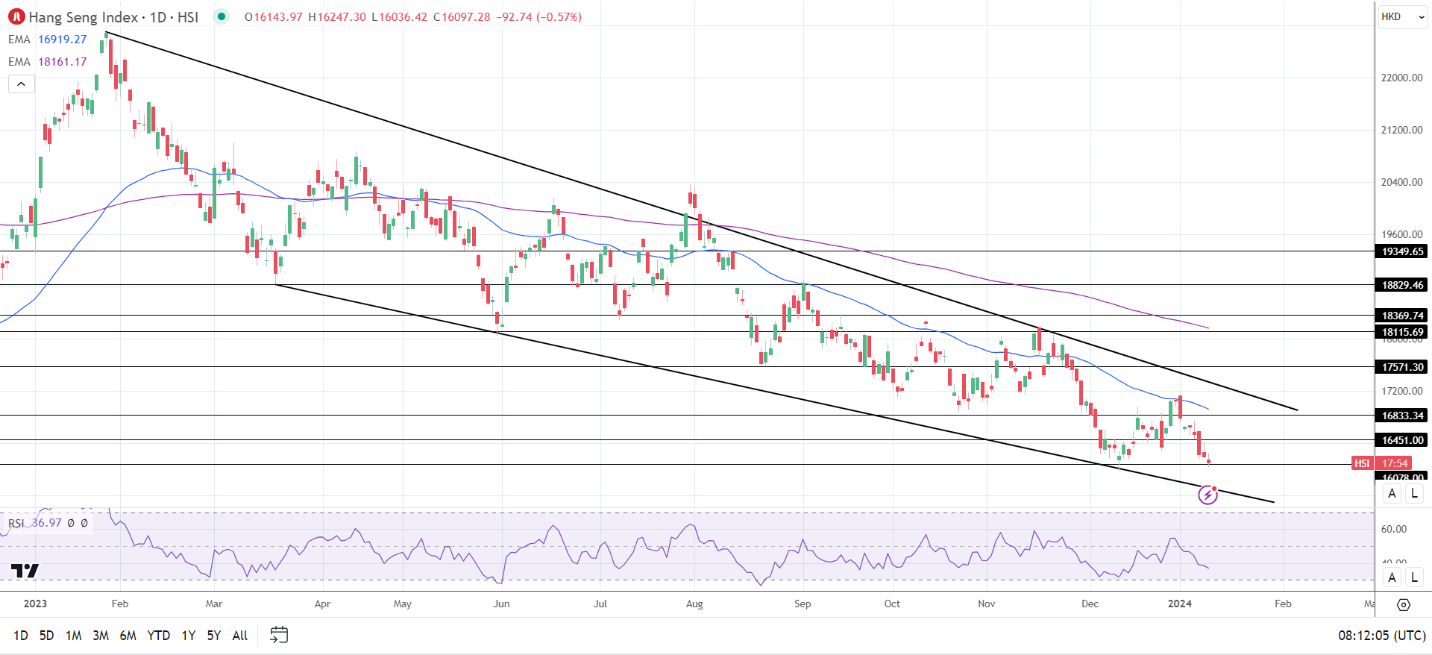Screen dimensions: 1432x655
Task: Select the 3M time range
Action: [x=100, y=635]
